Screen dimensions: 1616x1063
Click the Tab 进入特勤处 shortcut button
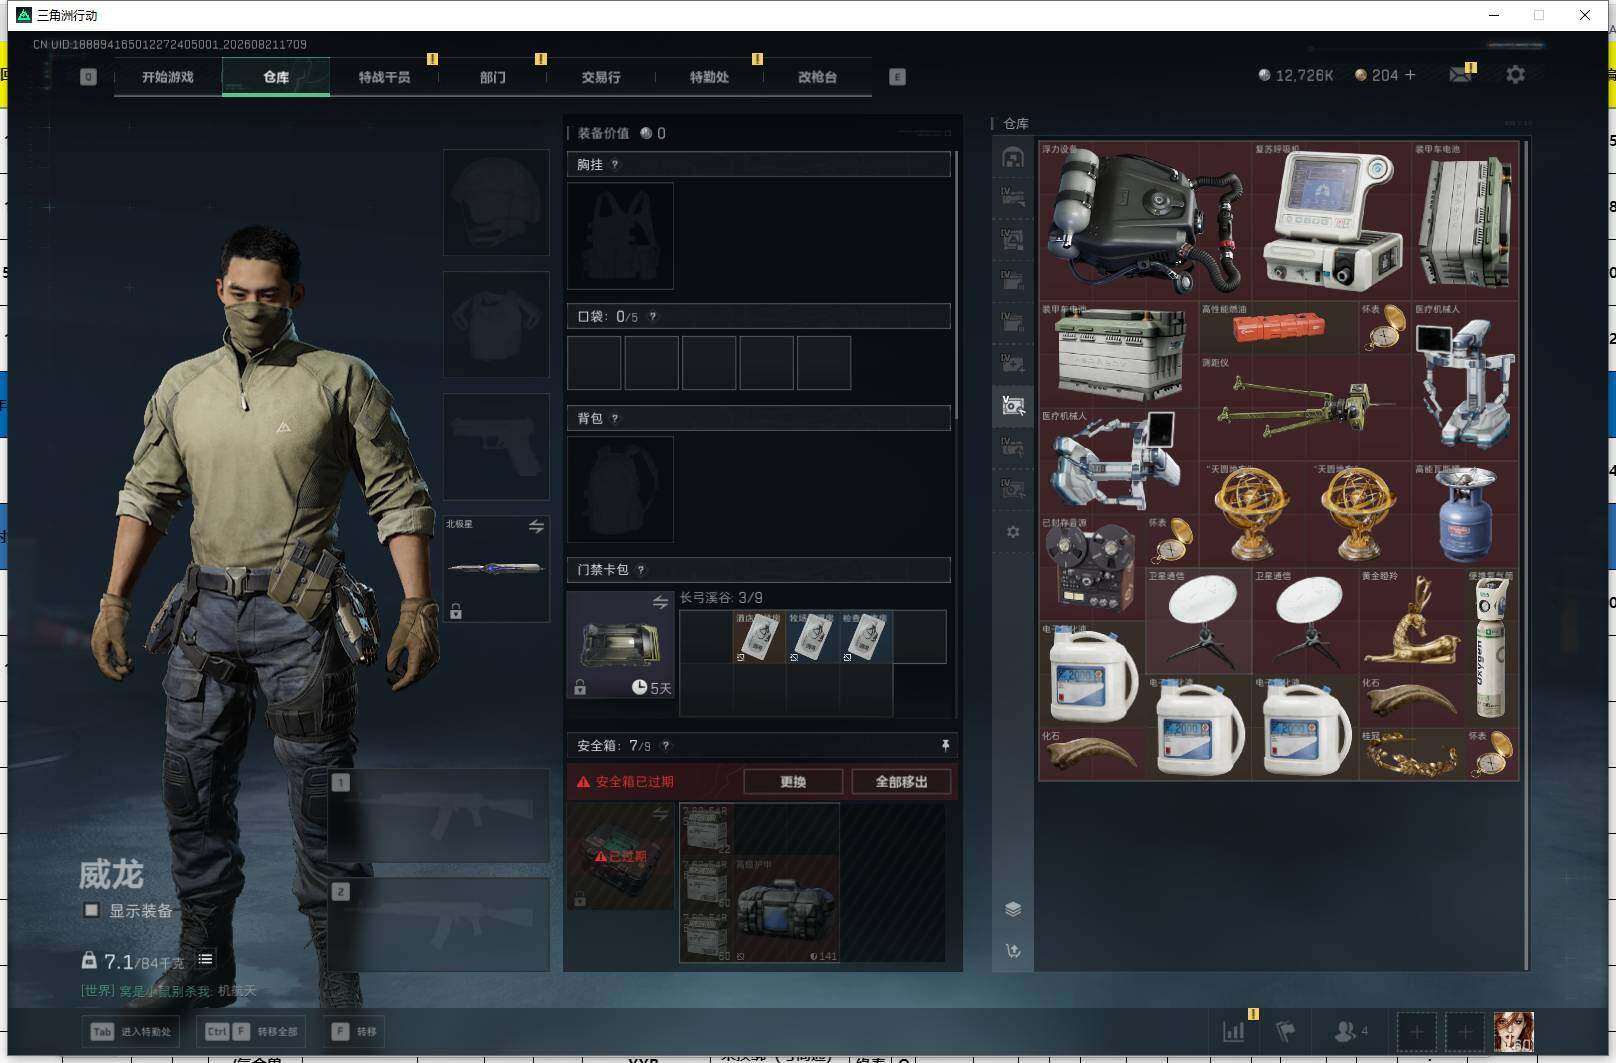coord(132,1031)
